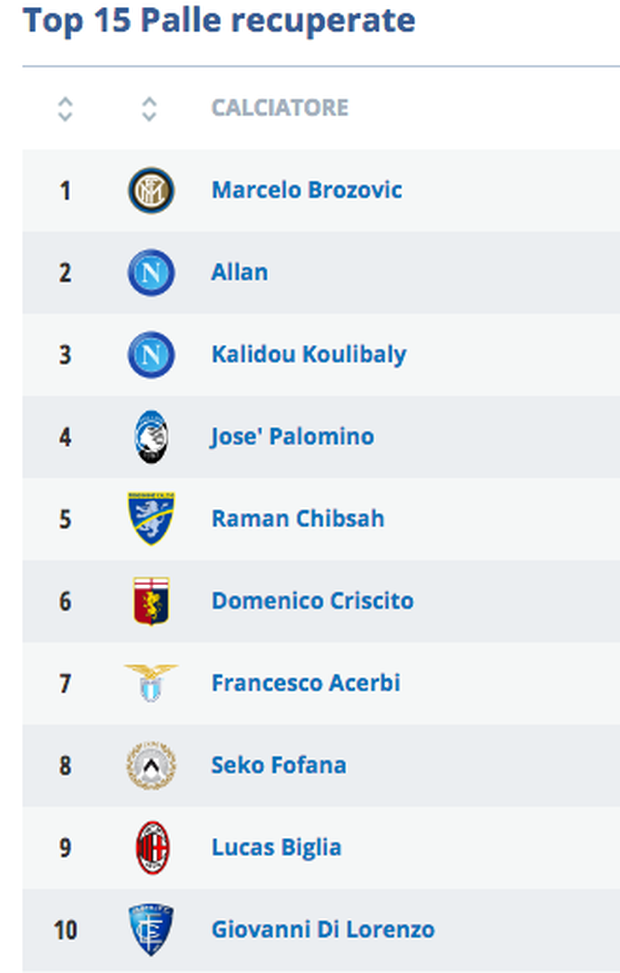The width and height of the screenshot is (620, 973).
Task: Click the AC Milan crest icon
Action: 152,848
